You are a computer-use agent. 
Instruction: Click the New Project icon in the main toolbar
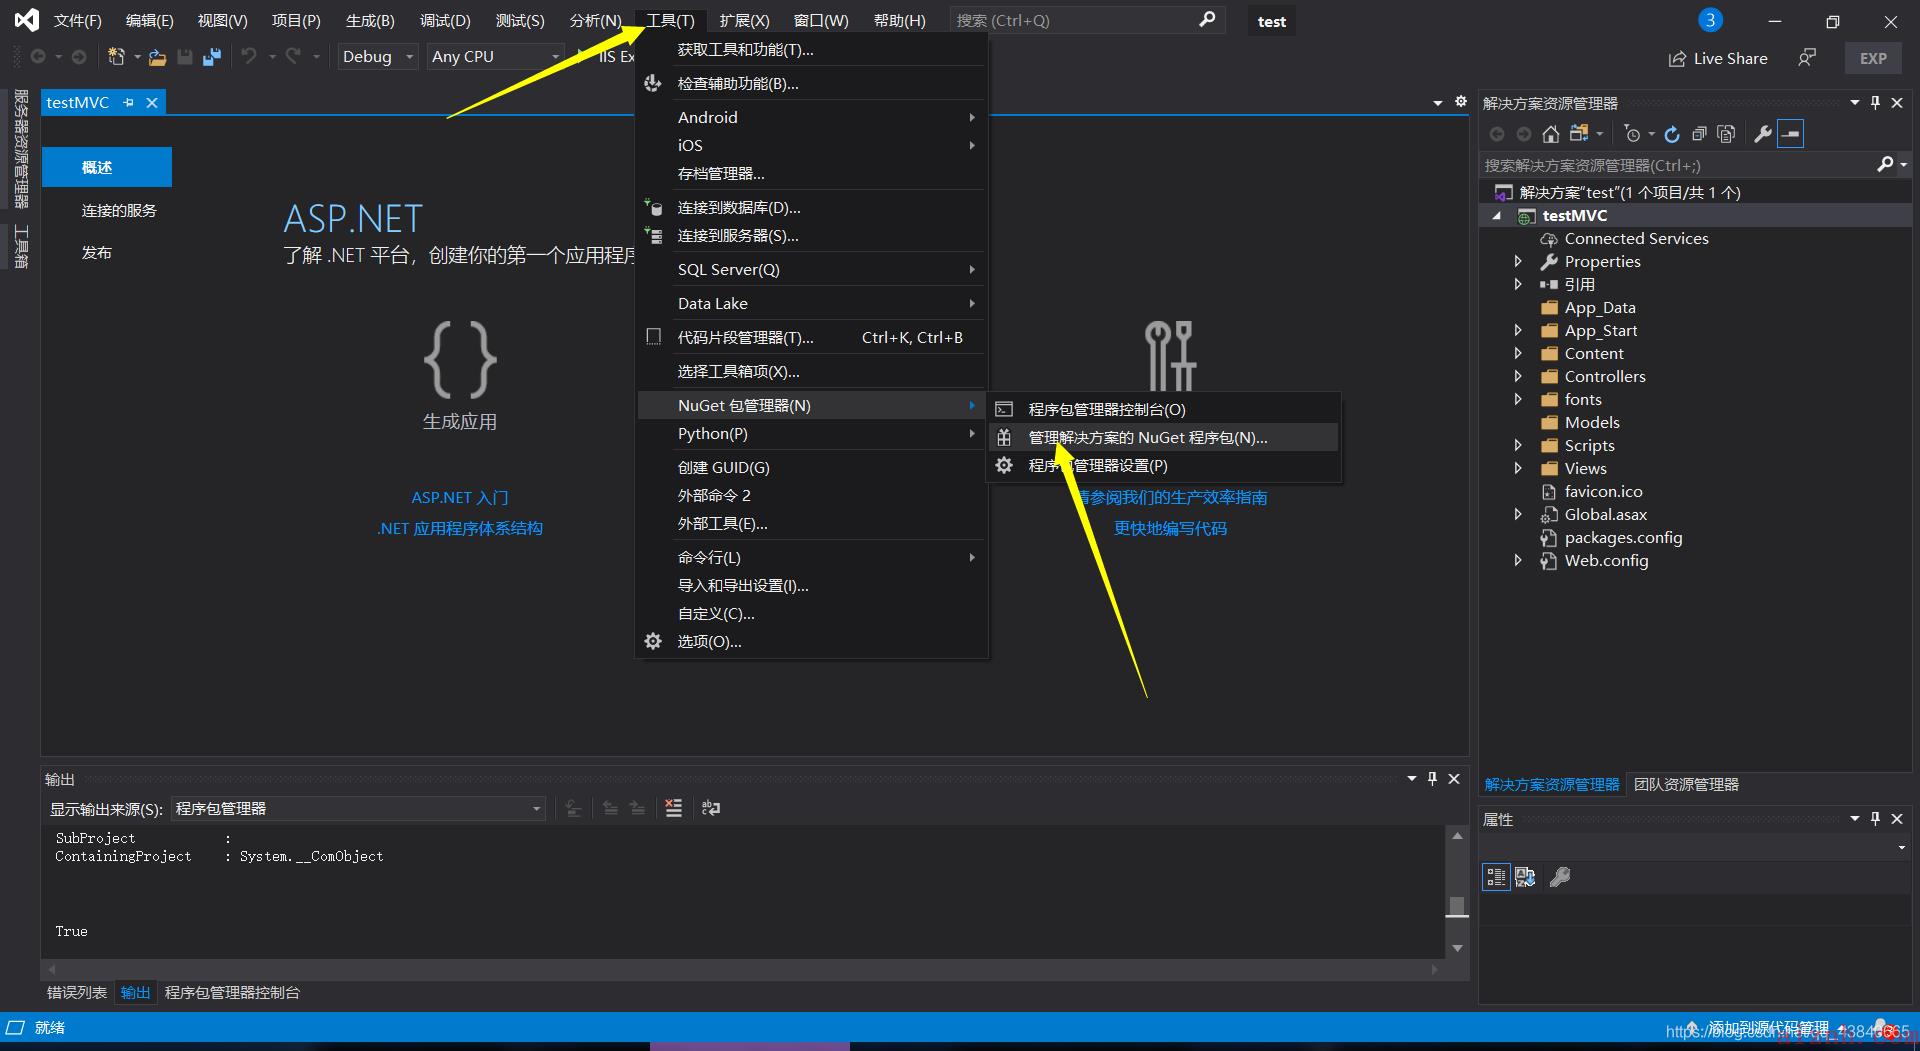116,57
